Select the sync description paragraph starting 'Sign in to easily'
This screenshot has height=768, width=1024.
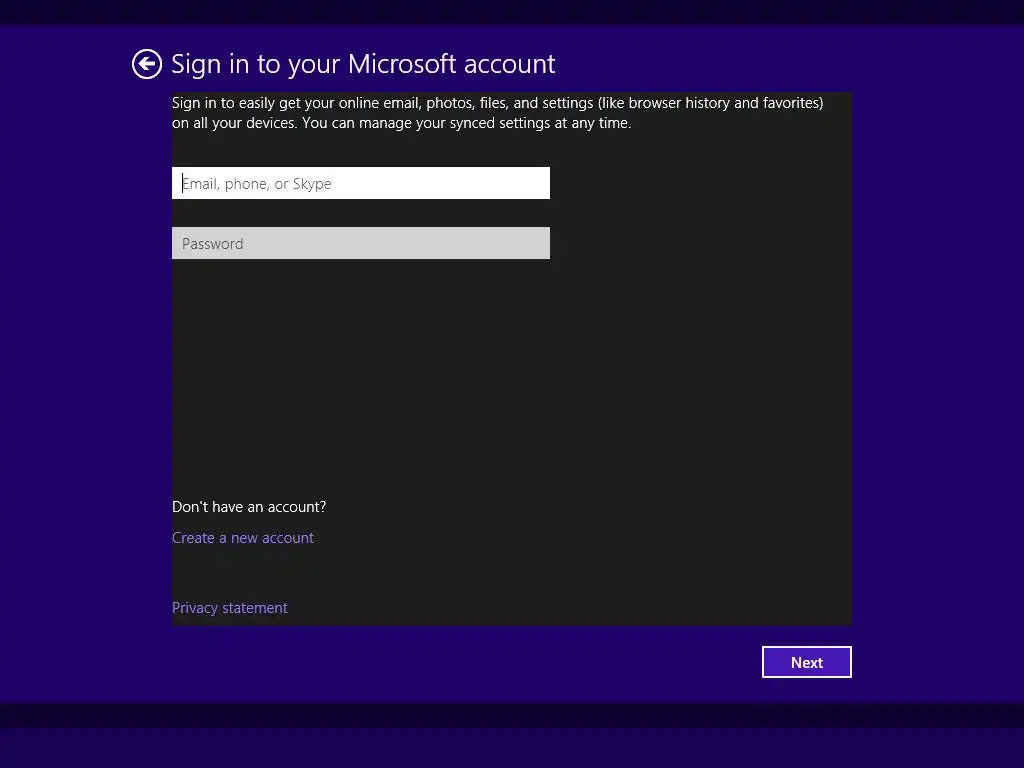point(498,113)
